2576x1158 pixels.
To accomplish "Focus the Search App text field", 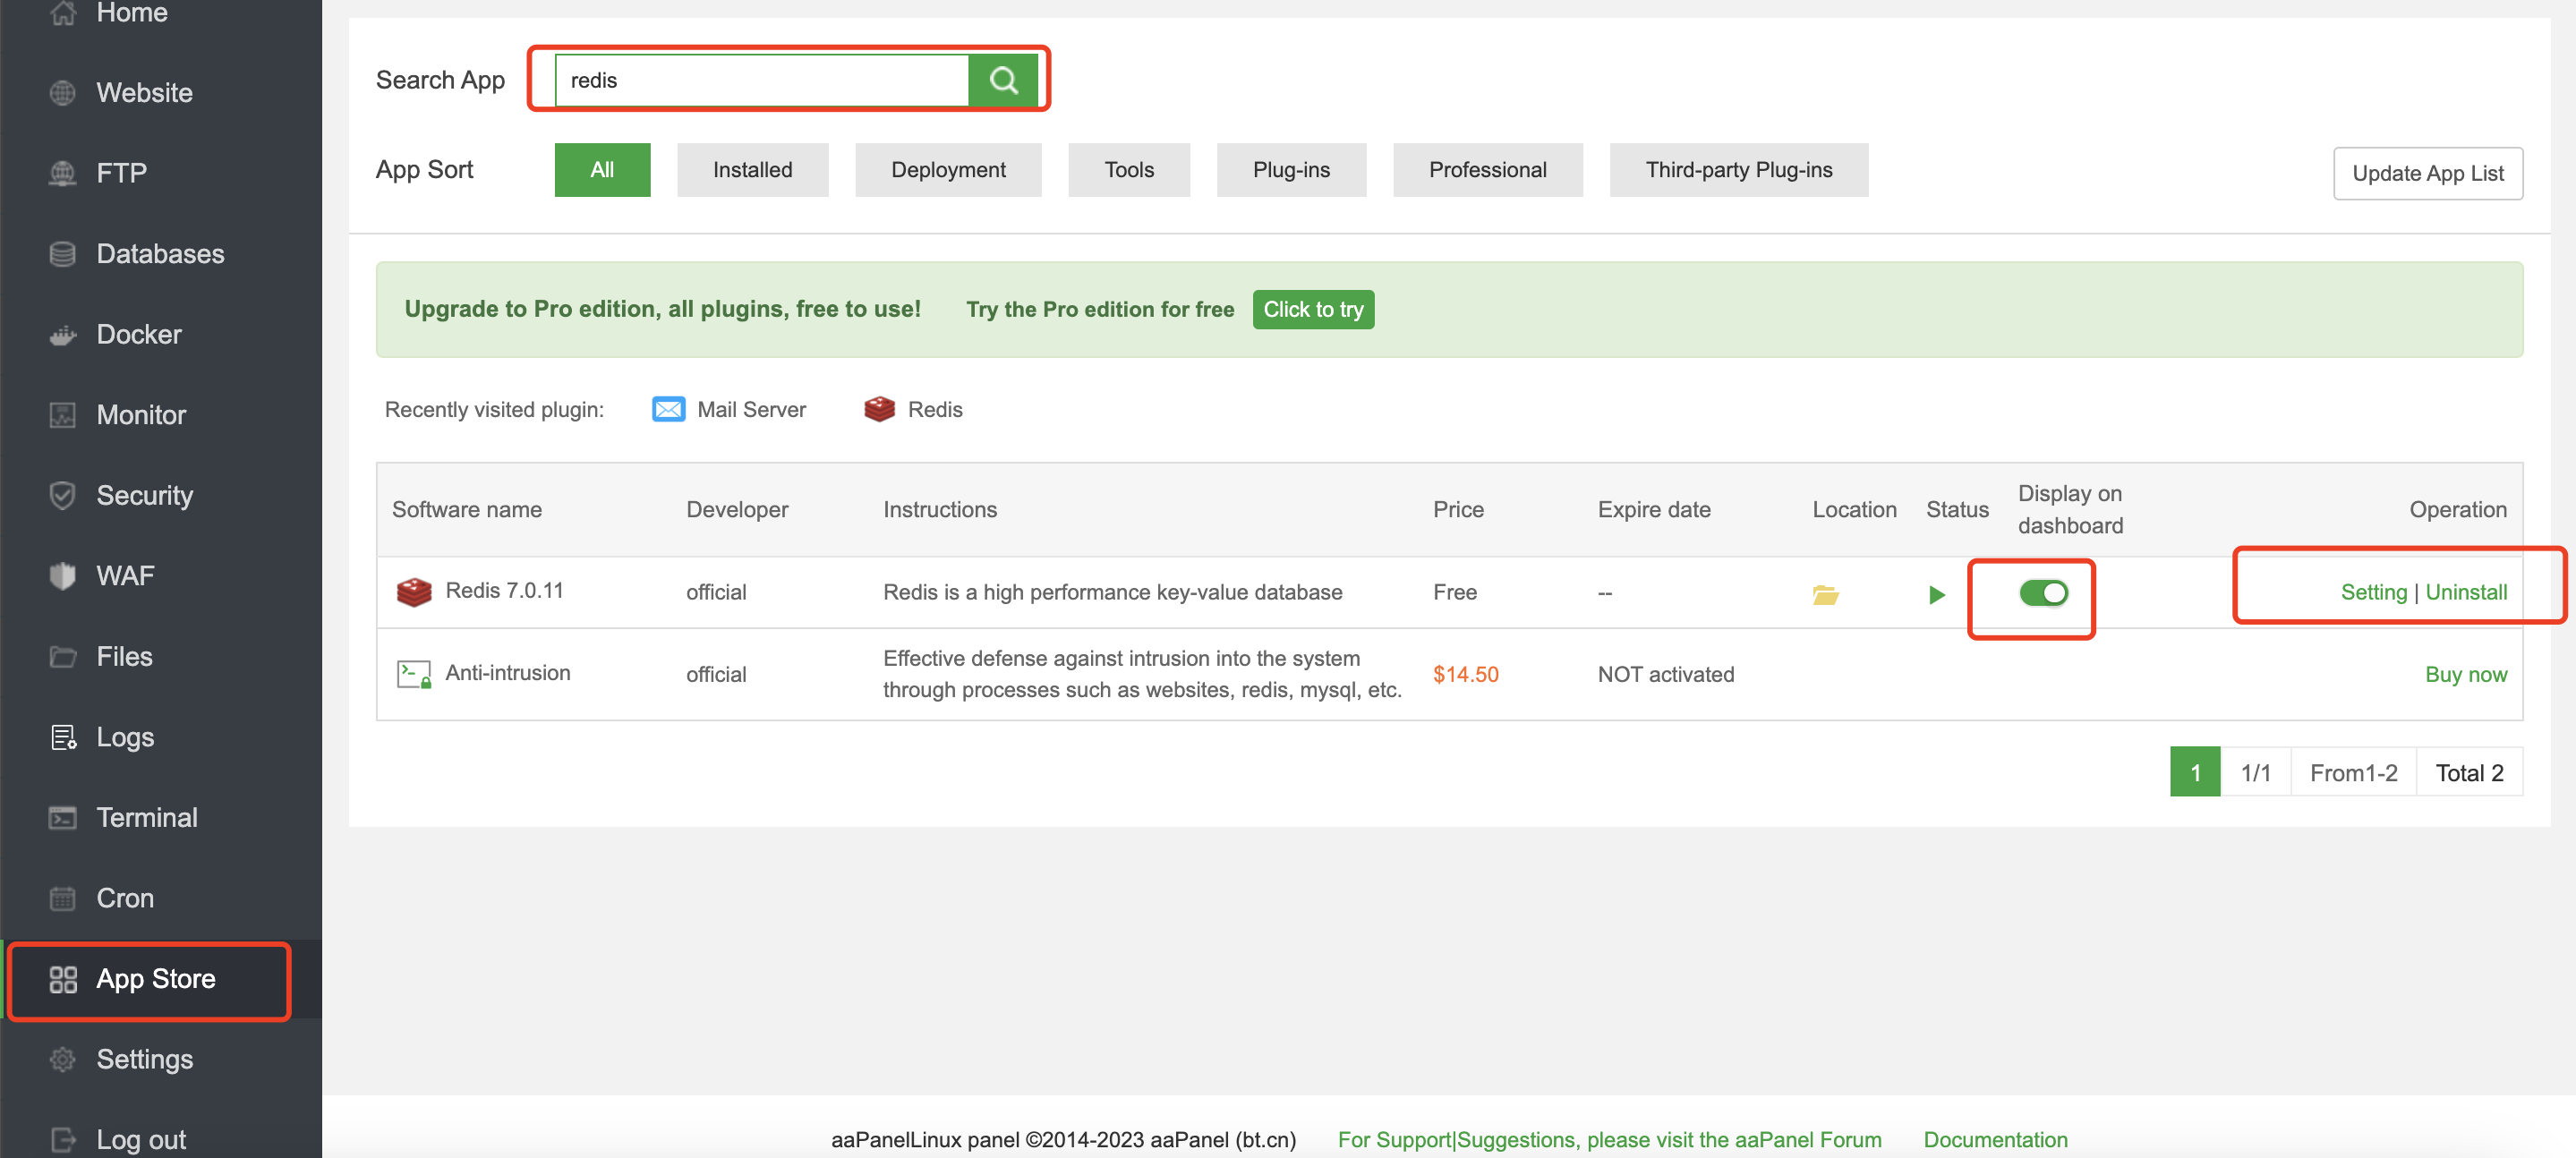I will (761, 80).
